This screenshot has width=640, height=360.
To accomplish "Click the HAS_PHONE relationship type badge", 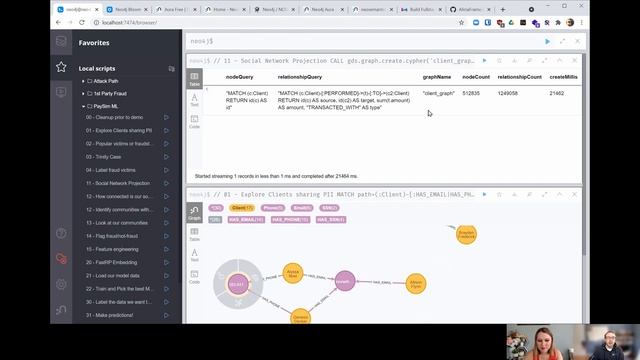I will pos(290,220).
